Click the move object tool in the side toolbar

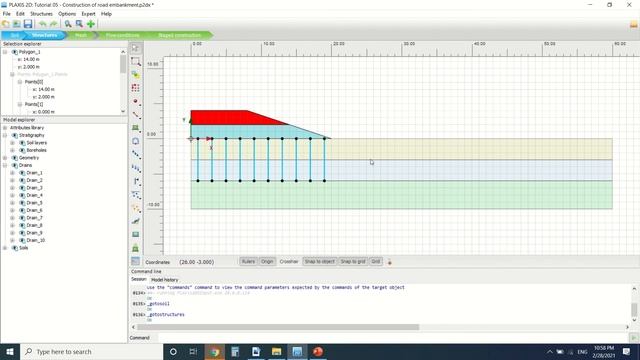[136, 75]
